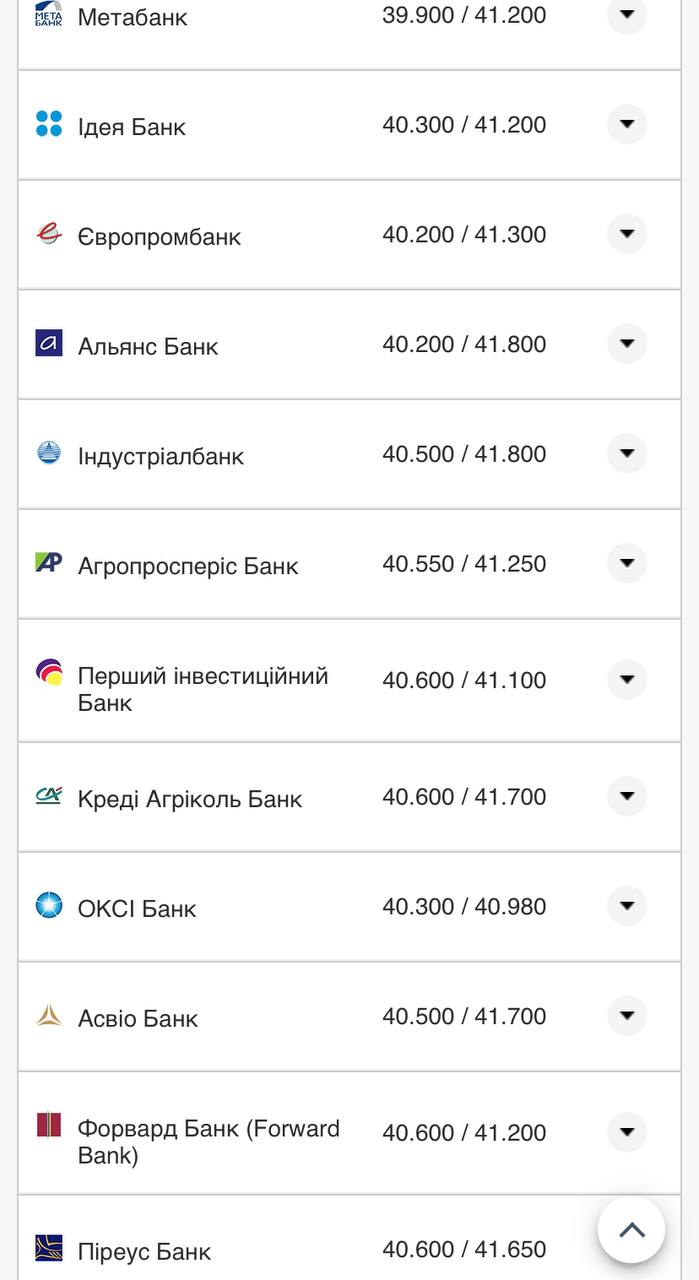Click the Ідея Банк four-dot logo
Screen dimensions: 699x1280
pos(49,124)
